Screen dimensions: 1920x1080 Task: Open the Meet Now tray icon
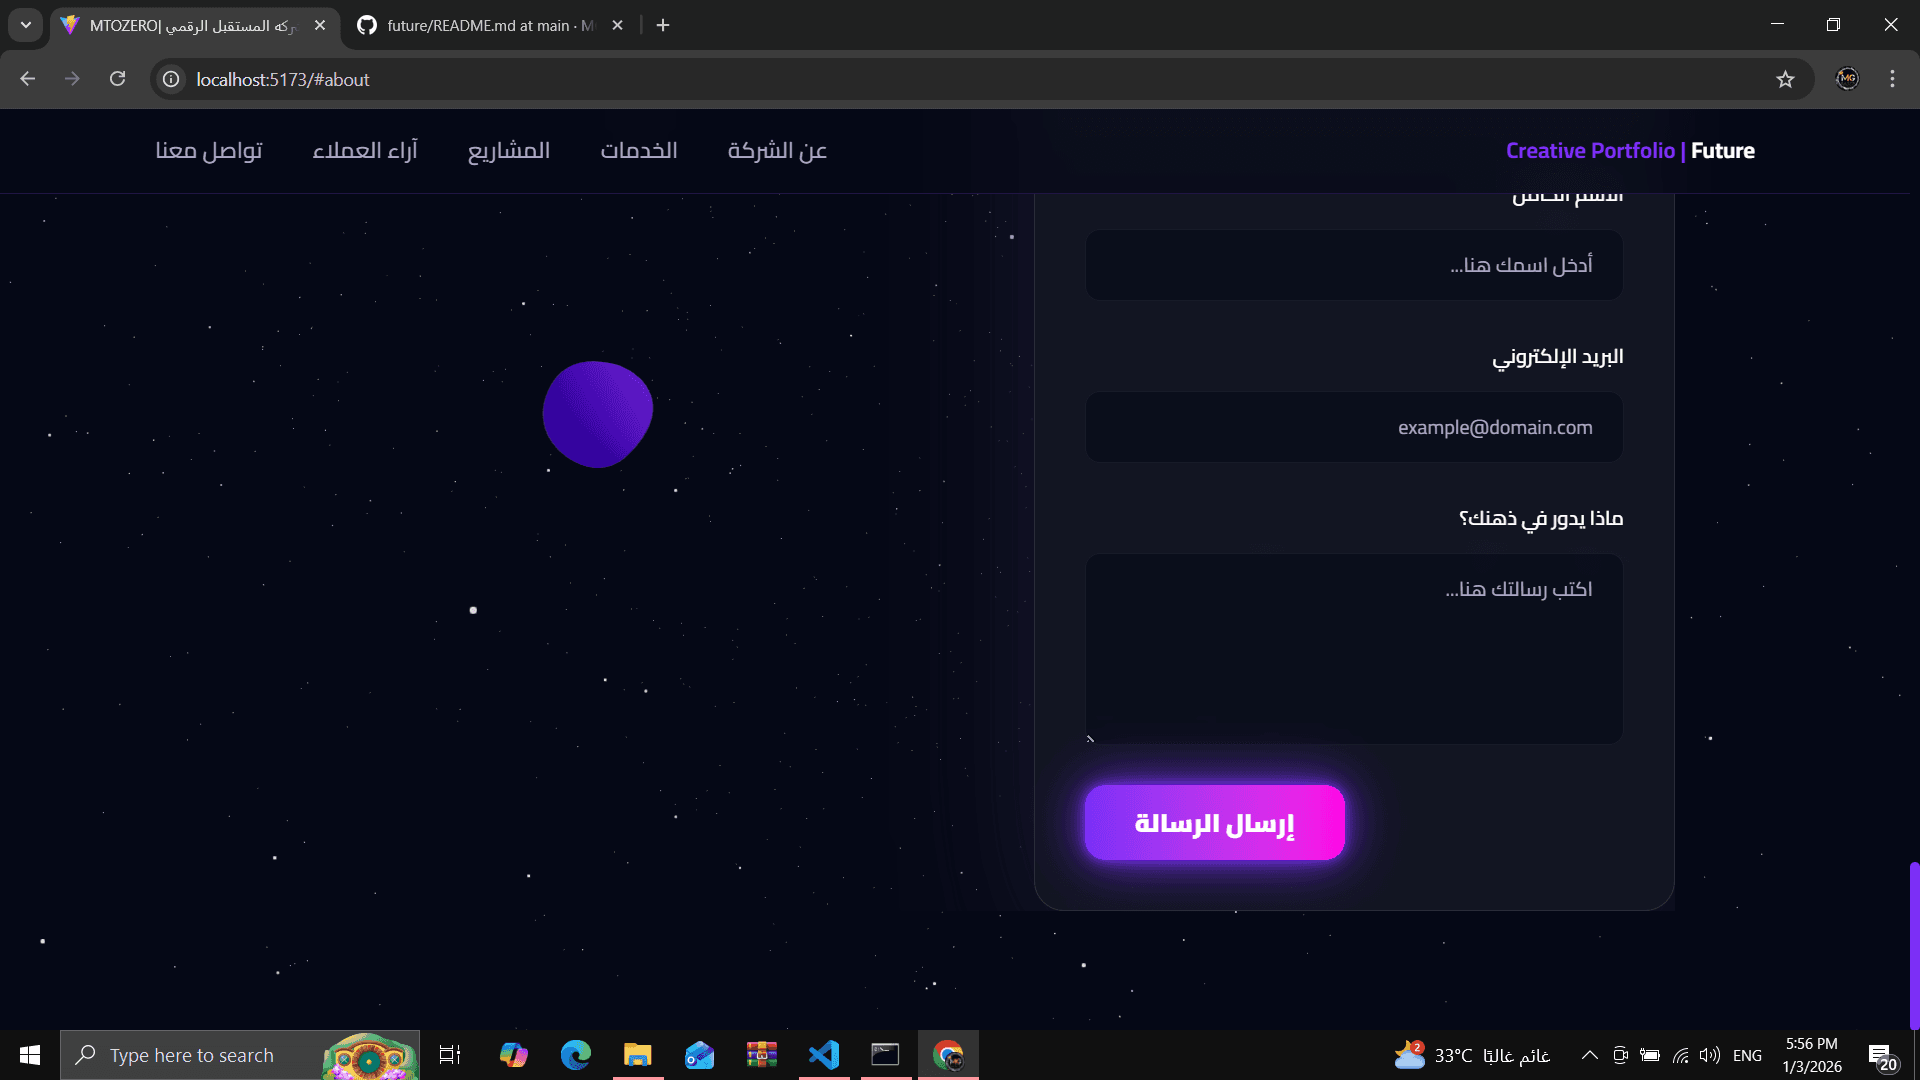click(1620, 1055)
